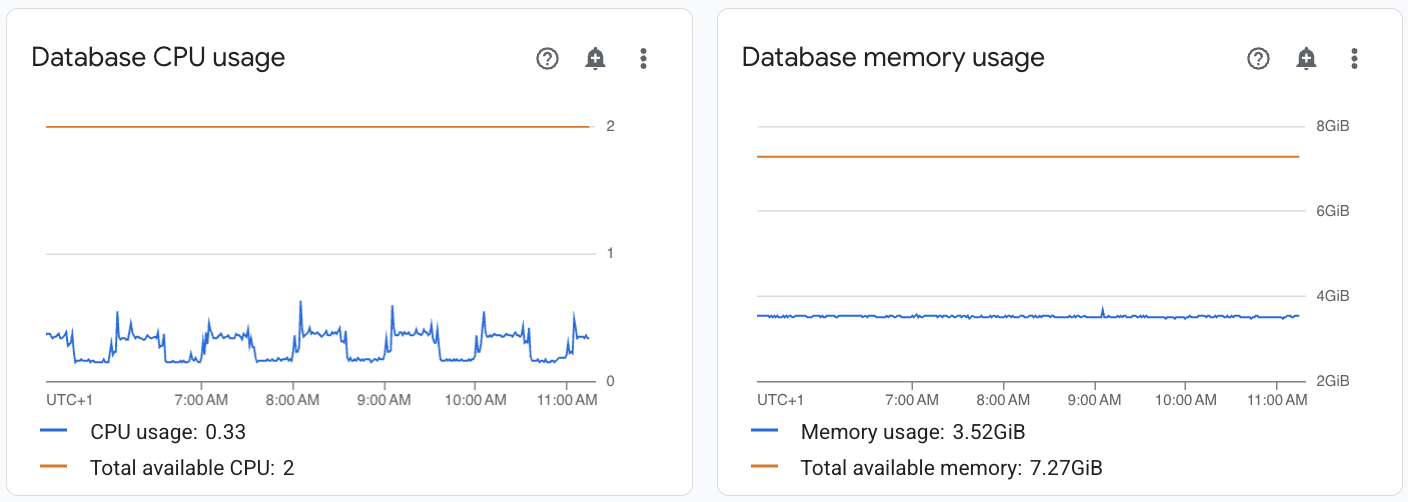The height and width of the screenshot is (502, 1408).
Task: Toggle the Total available CPU legend series
Action: click(x=167, y=467)
